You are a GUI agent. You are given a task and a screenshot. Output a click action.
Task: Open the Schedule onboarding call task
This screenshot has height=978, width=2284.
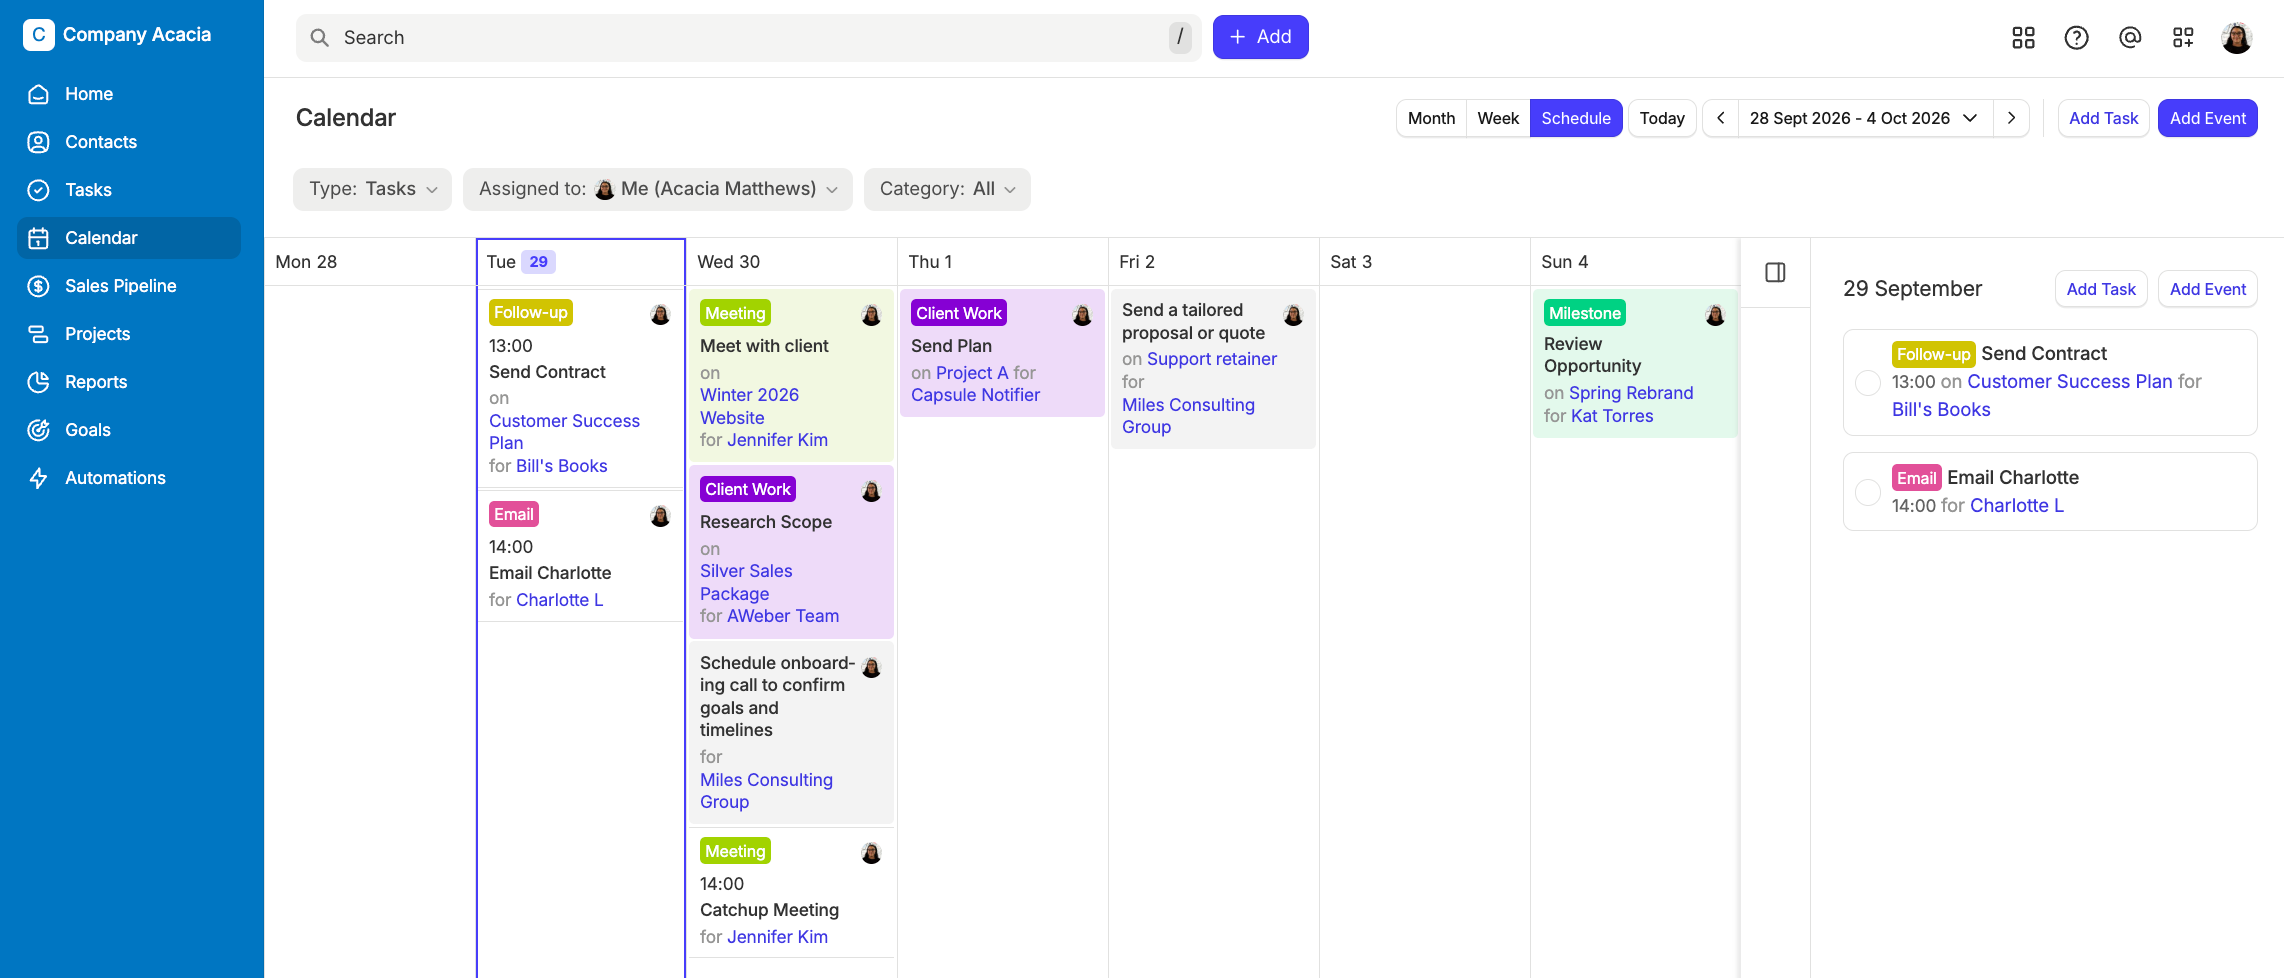click(x=777, y=696)
